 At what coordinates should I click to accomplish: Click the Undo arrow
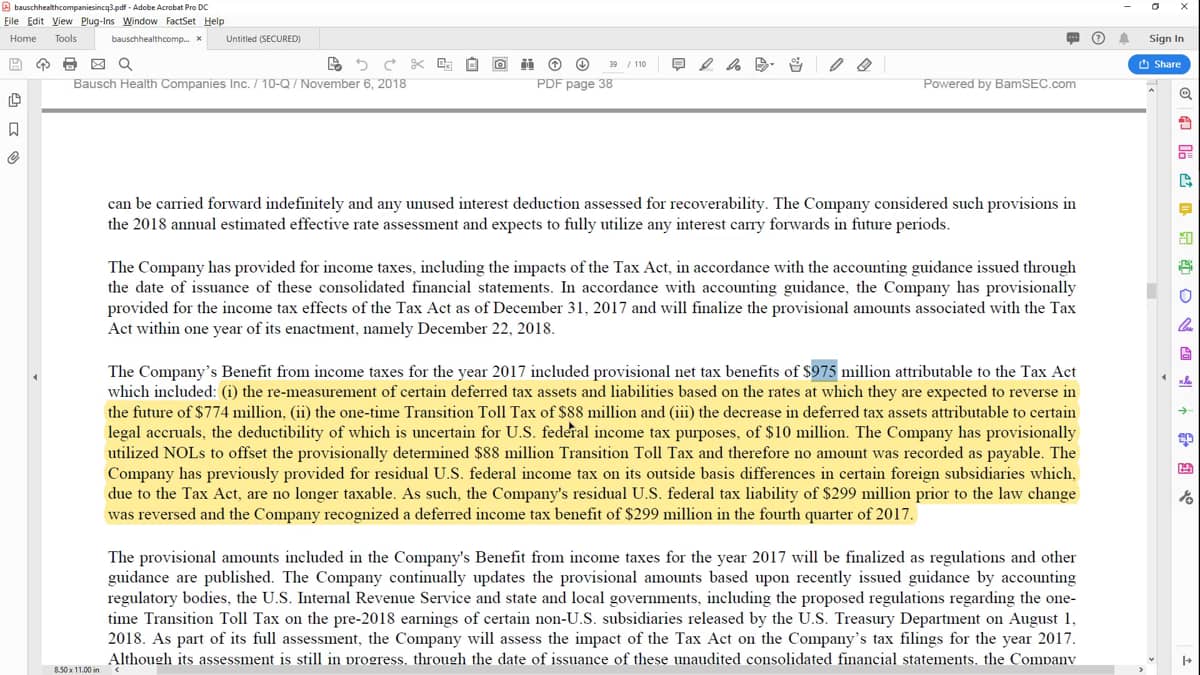(x=361, y=64)
